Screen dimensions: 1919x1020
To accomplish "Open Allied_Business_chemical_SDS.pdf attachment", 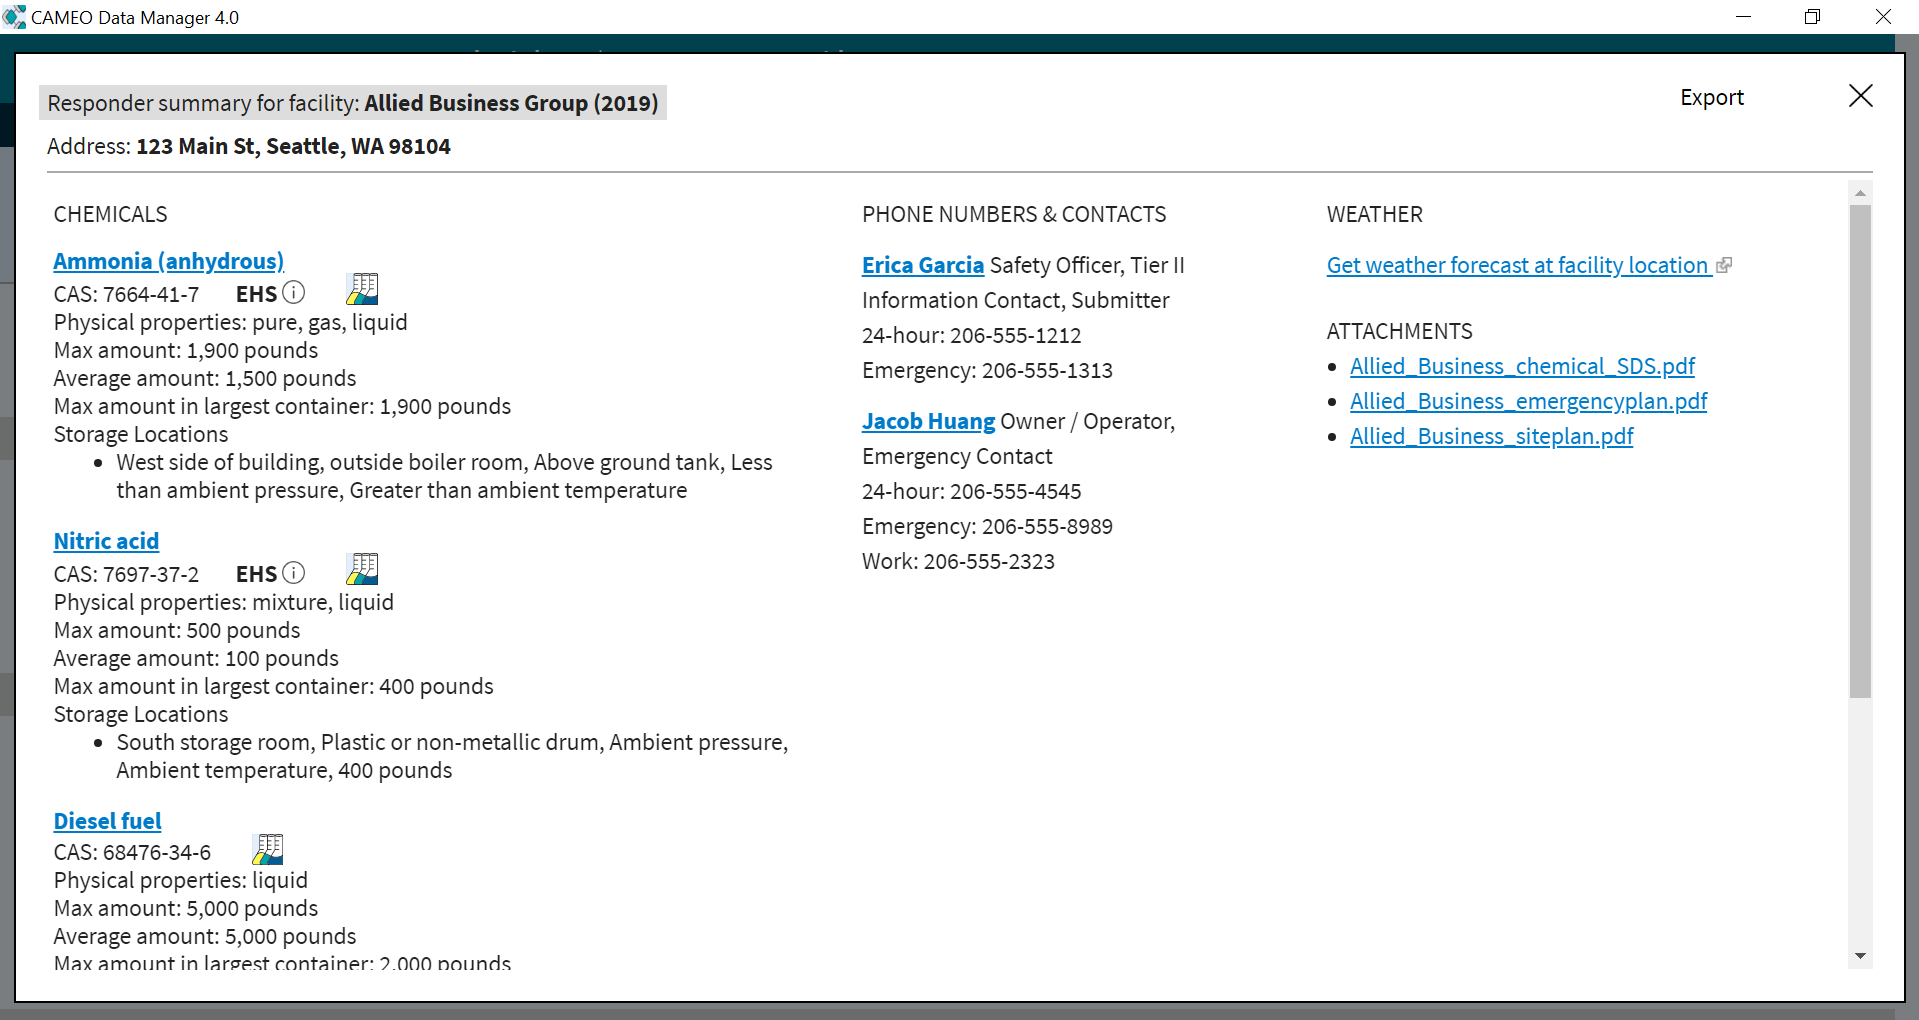I will (x=1522, y=366).
